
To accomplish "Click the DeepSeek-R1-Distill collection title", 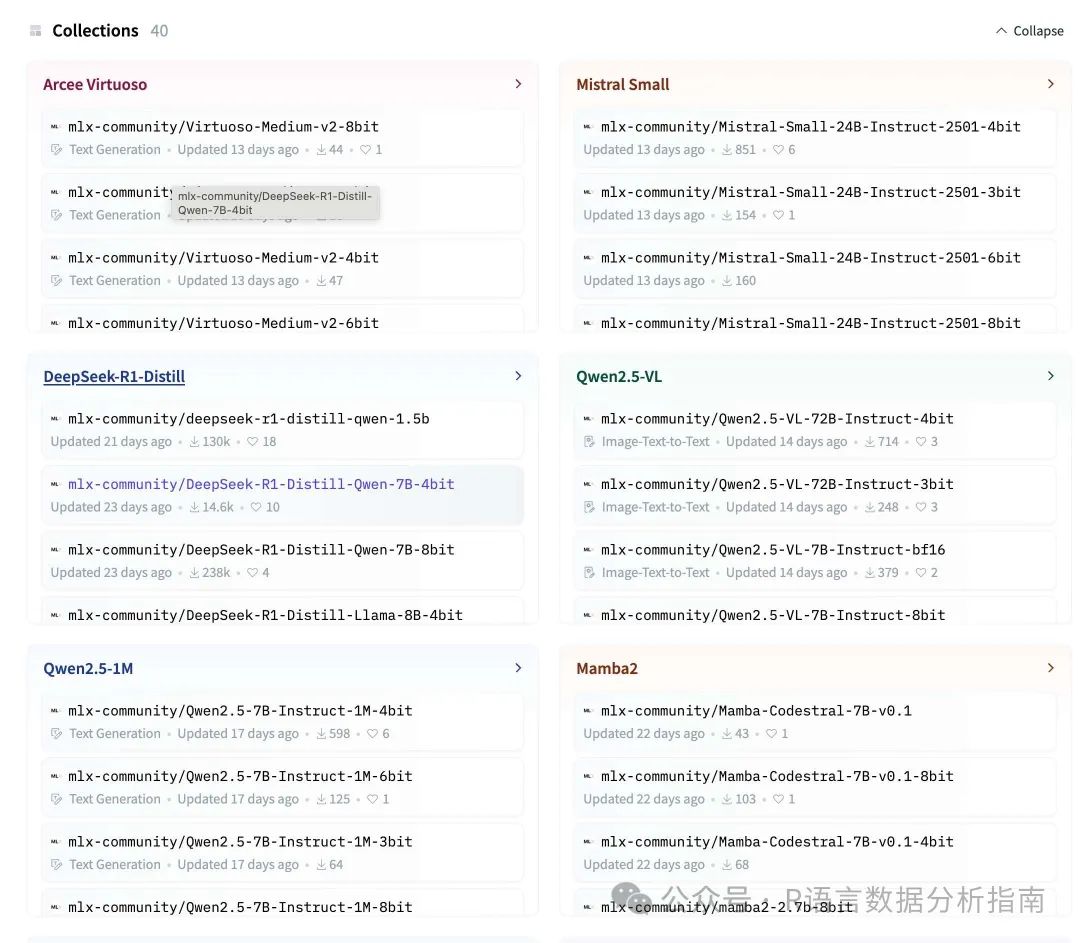I will tap(114, 377).
